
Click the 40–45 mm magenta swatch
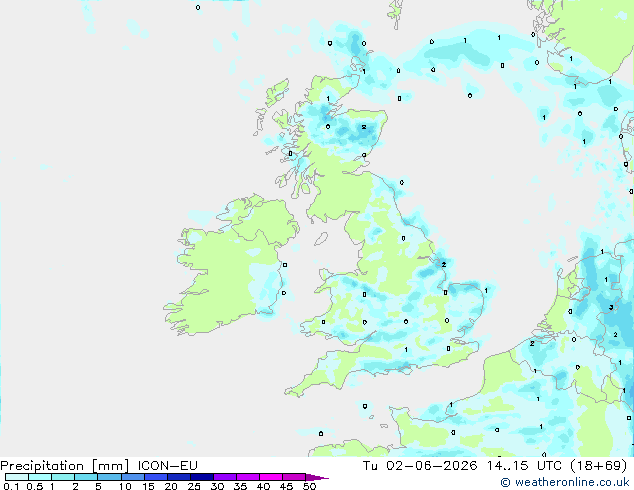pyautogui.click(x=271, y=477)
